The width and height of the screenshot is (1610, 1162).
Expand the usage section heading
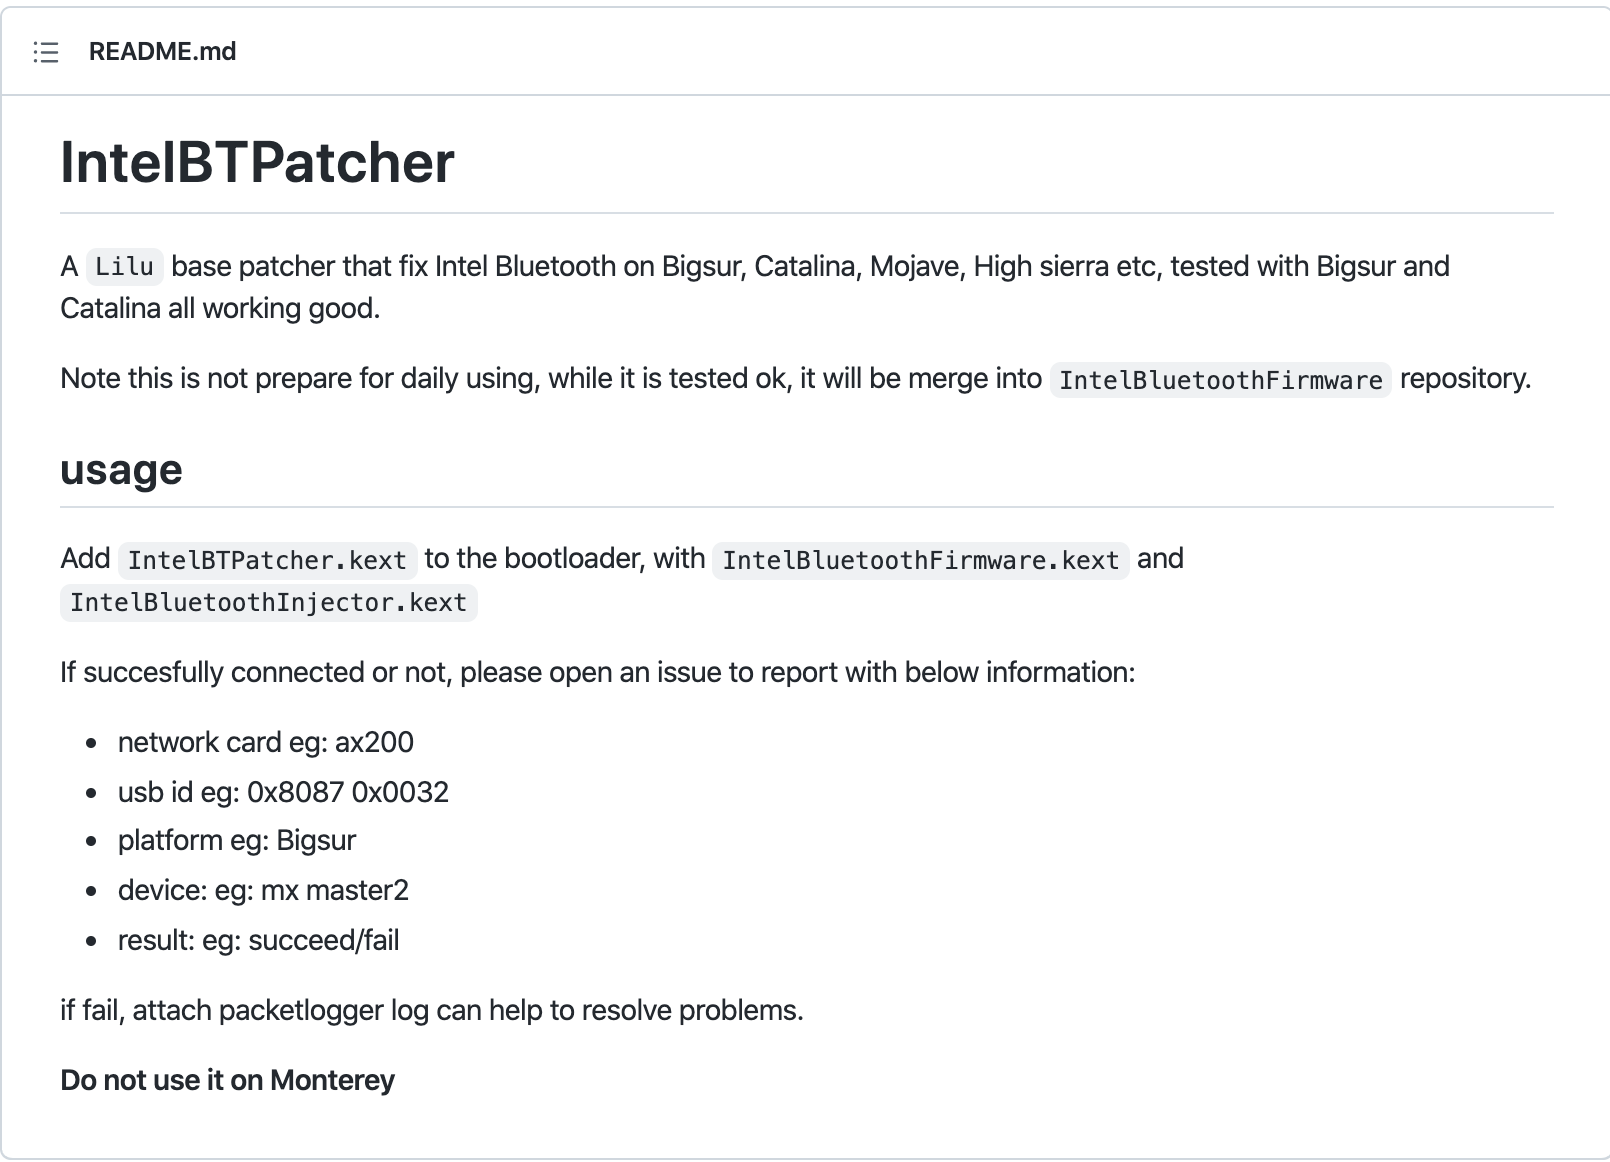121,469
